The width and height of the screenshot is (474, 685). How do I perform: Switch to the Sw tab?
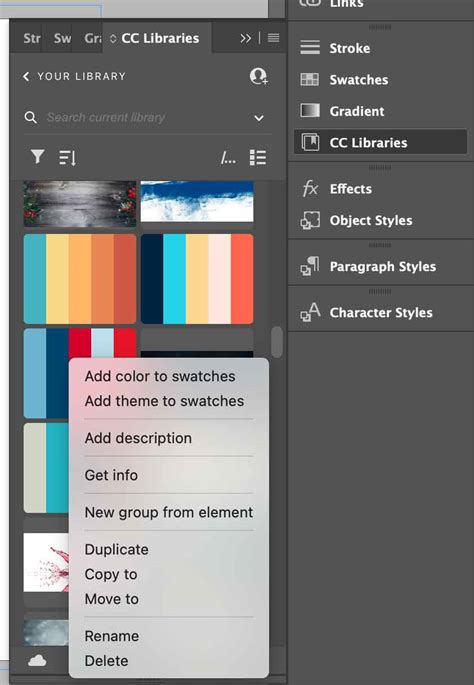click(62, 38)
